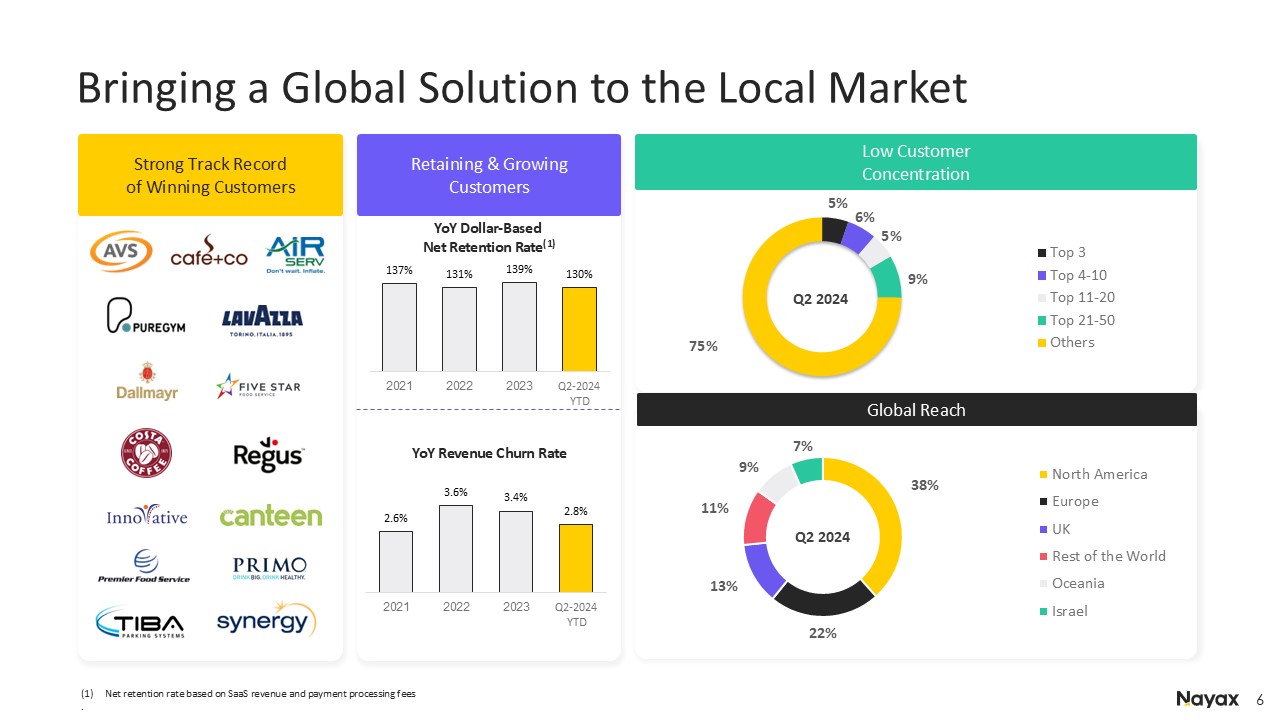Select the Rest of the World legend swatch
1280x720 pixels.
coord(1044,556)
